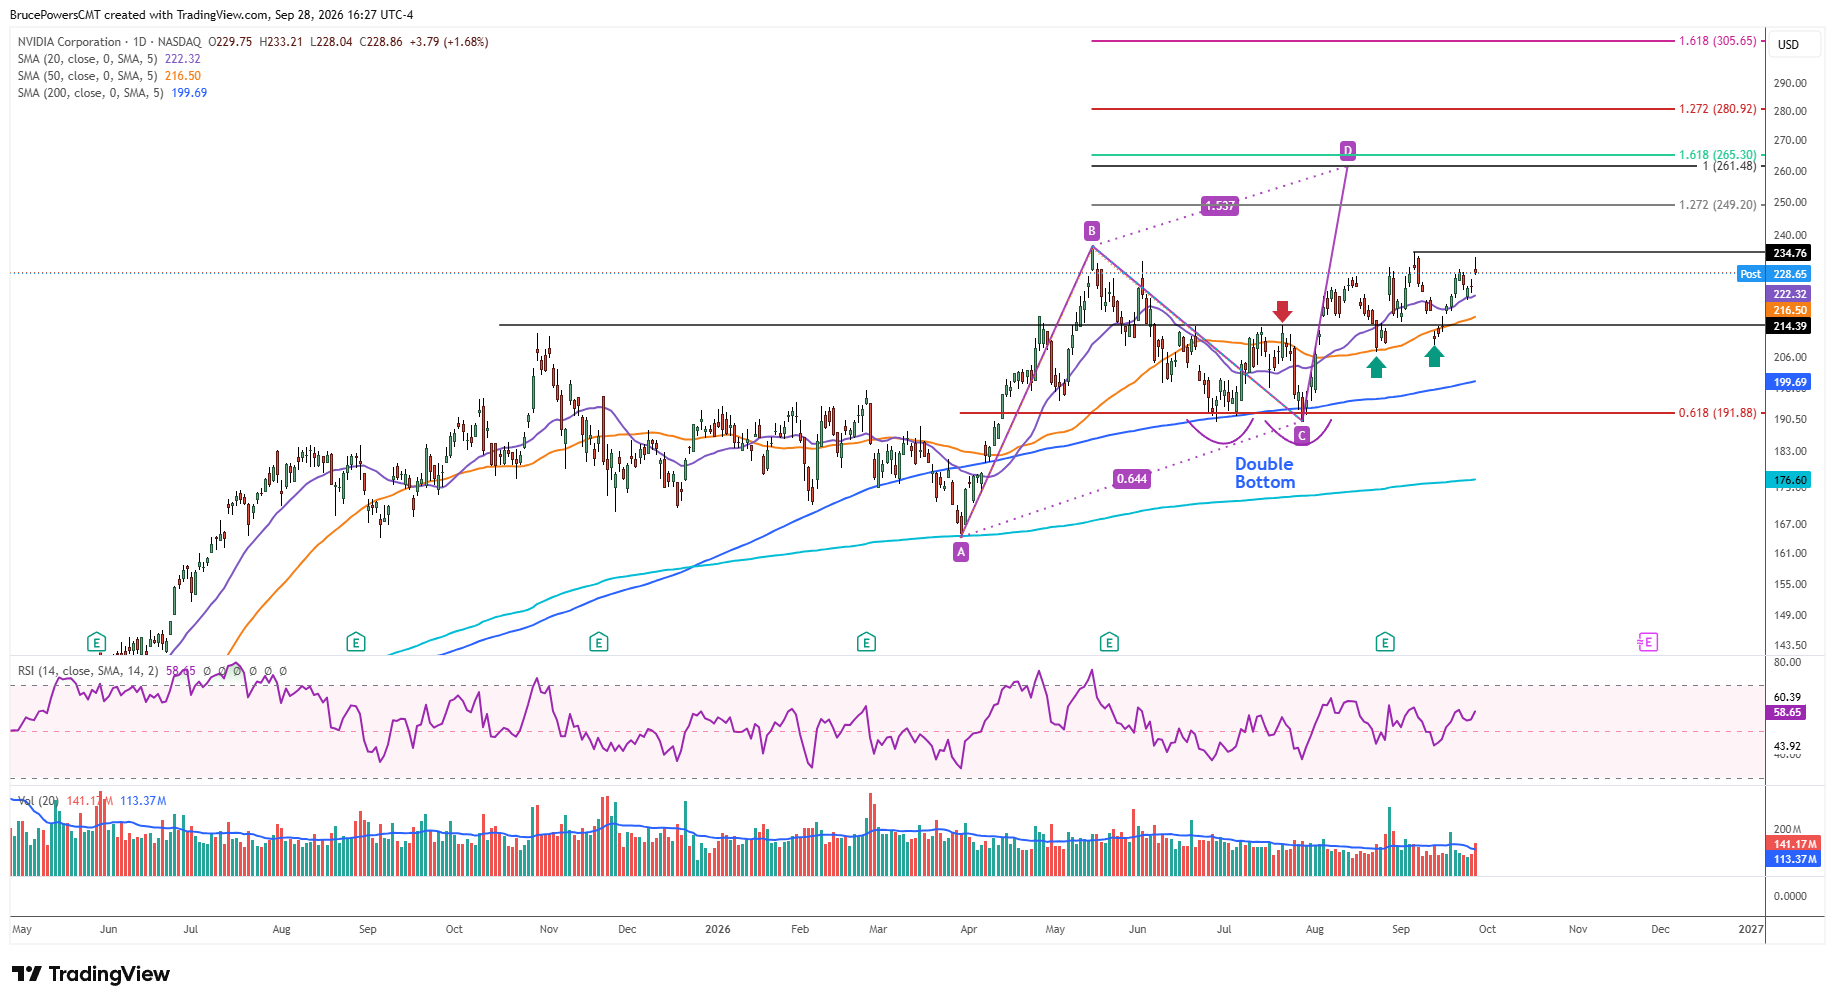Click the 234.76 price tag
The width and height of the screenshot is (1835, 1004).
coord(1790,253)
